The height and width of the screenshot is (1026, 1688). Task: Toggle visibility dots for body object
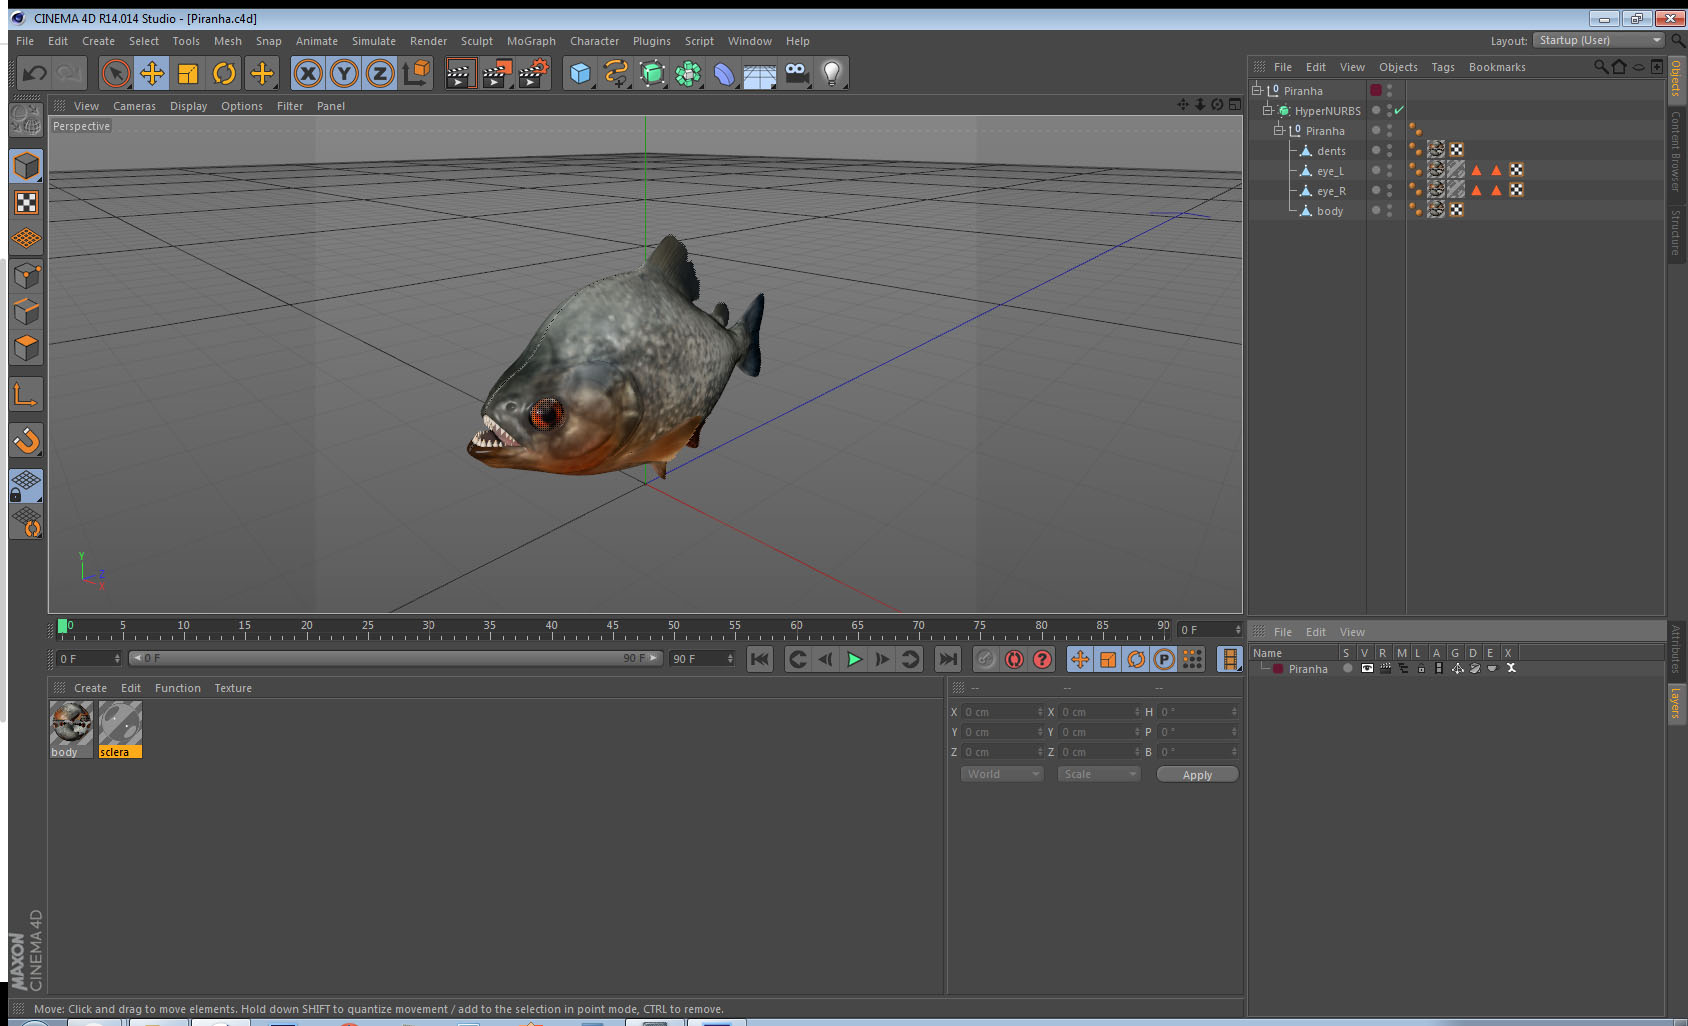point(1389,210)
